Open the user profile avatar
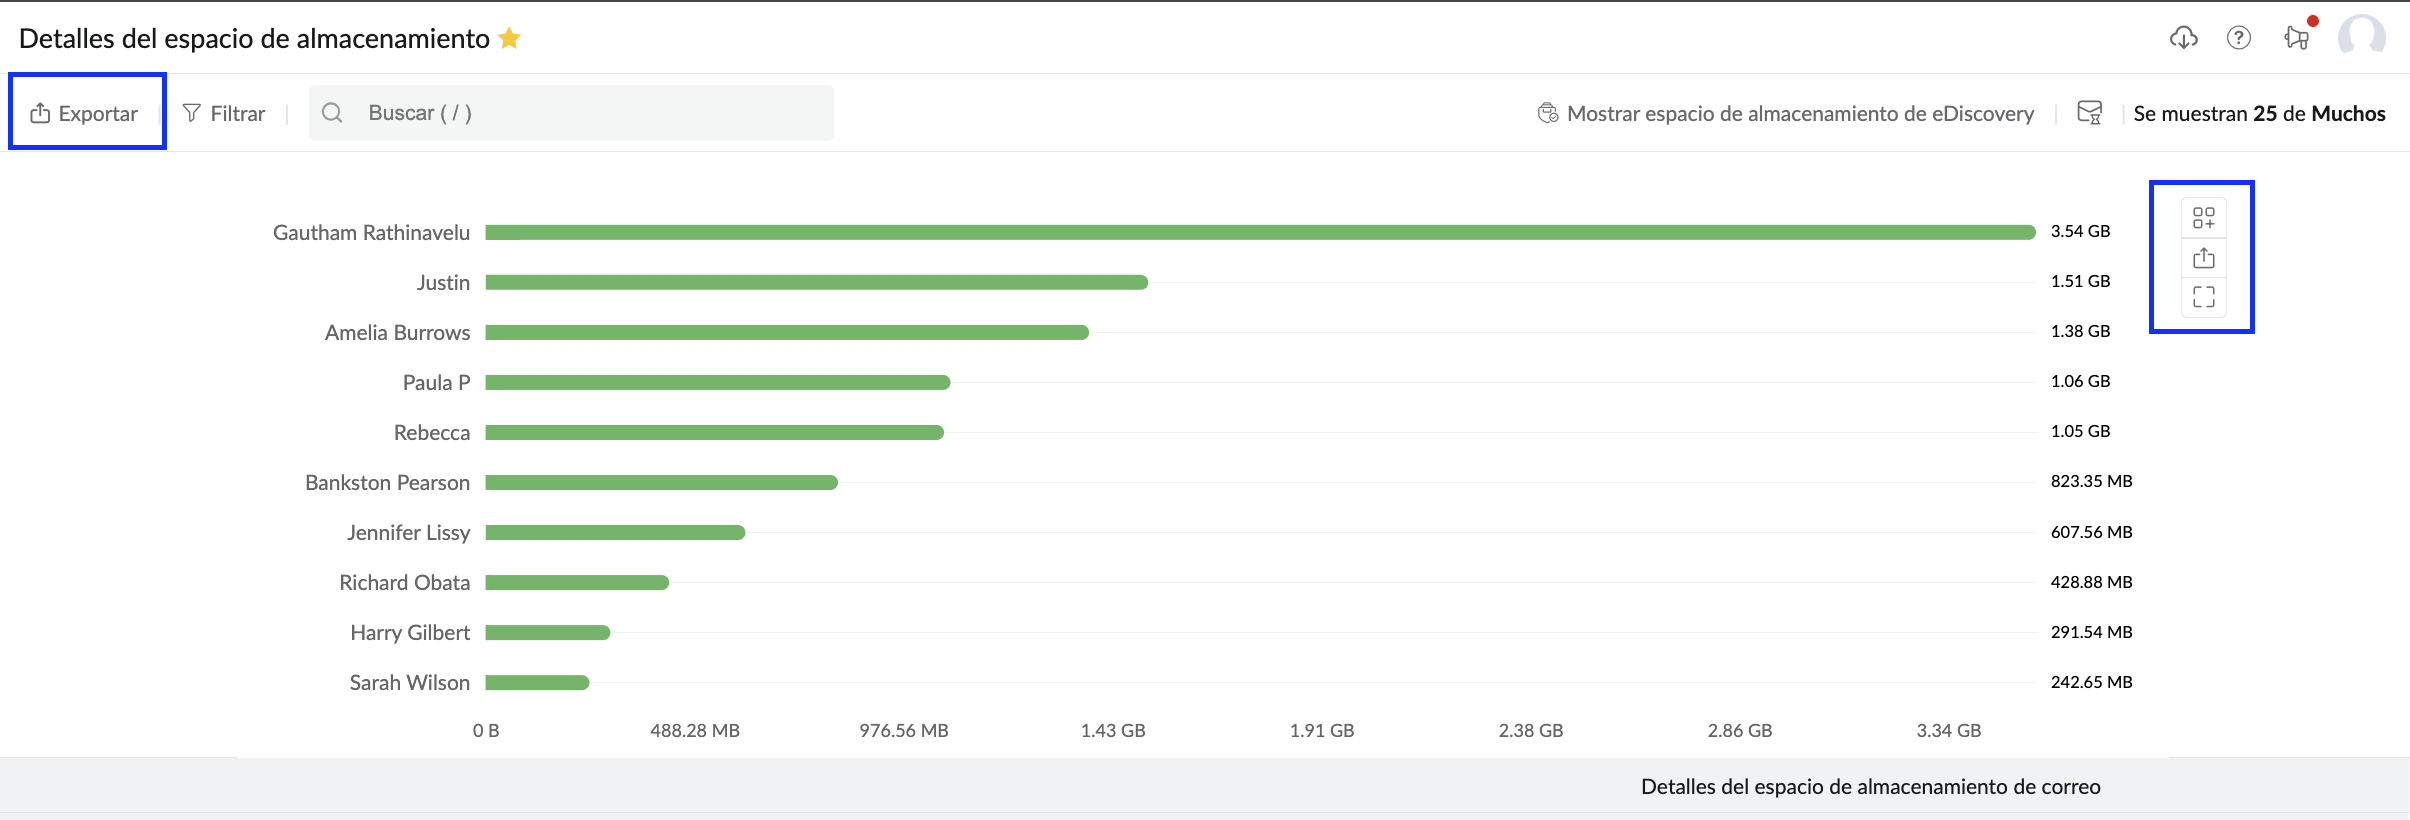The width and height of the screenshot is (2410, 820). pyautogui.click(x=2362, y=38)
